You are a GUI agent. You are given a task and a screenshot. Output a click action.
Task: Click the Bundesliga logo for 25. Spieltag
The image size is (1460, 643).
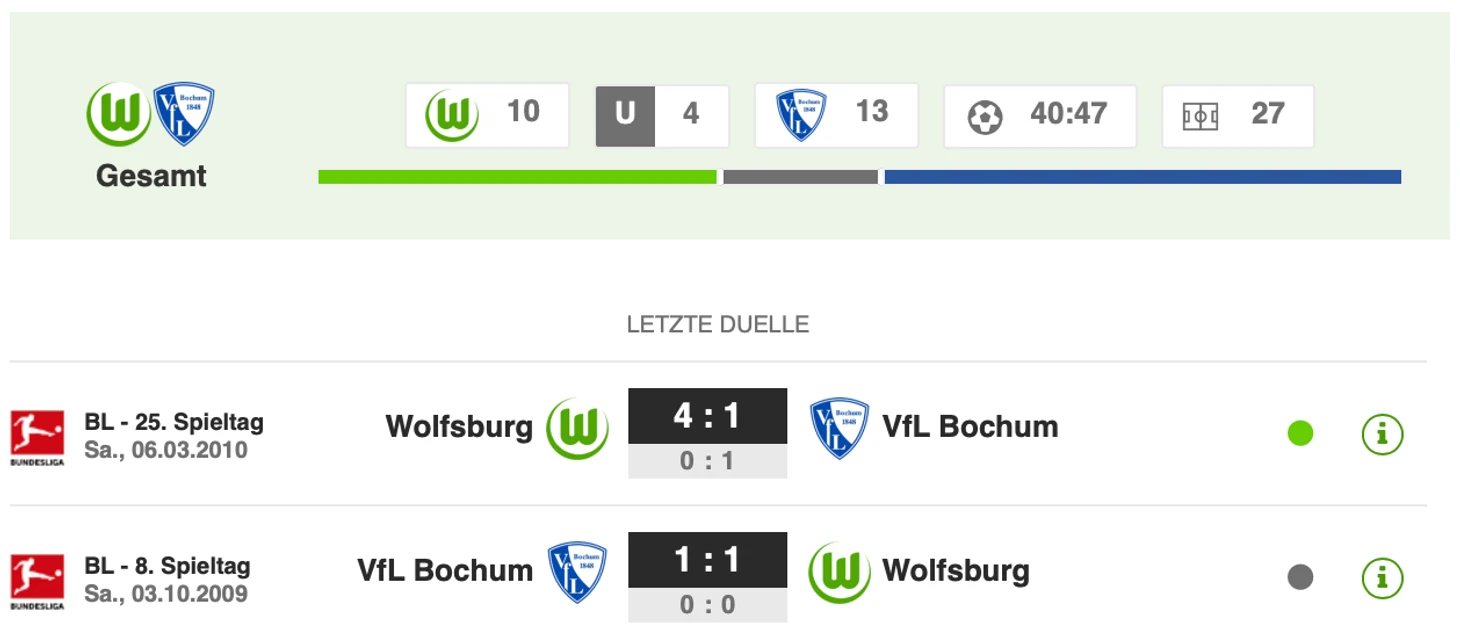(38, 437)
